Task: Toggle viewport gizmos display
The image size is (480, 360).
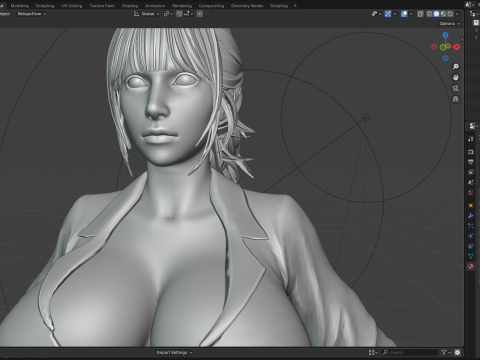Action: click(388, 14)
